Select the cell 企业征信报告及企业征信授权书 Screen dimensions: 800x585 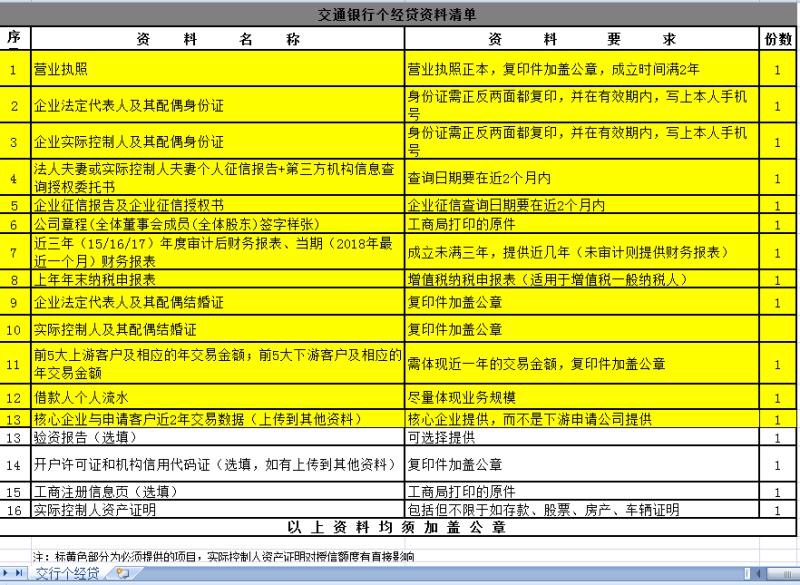(218, 205)
